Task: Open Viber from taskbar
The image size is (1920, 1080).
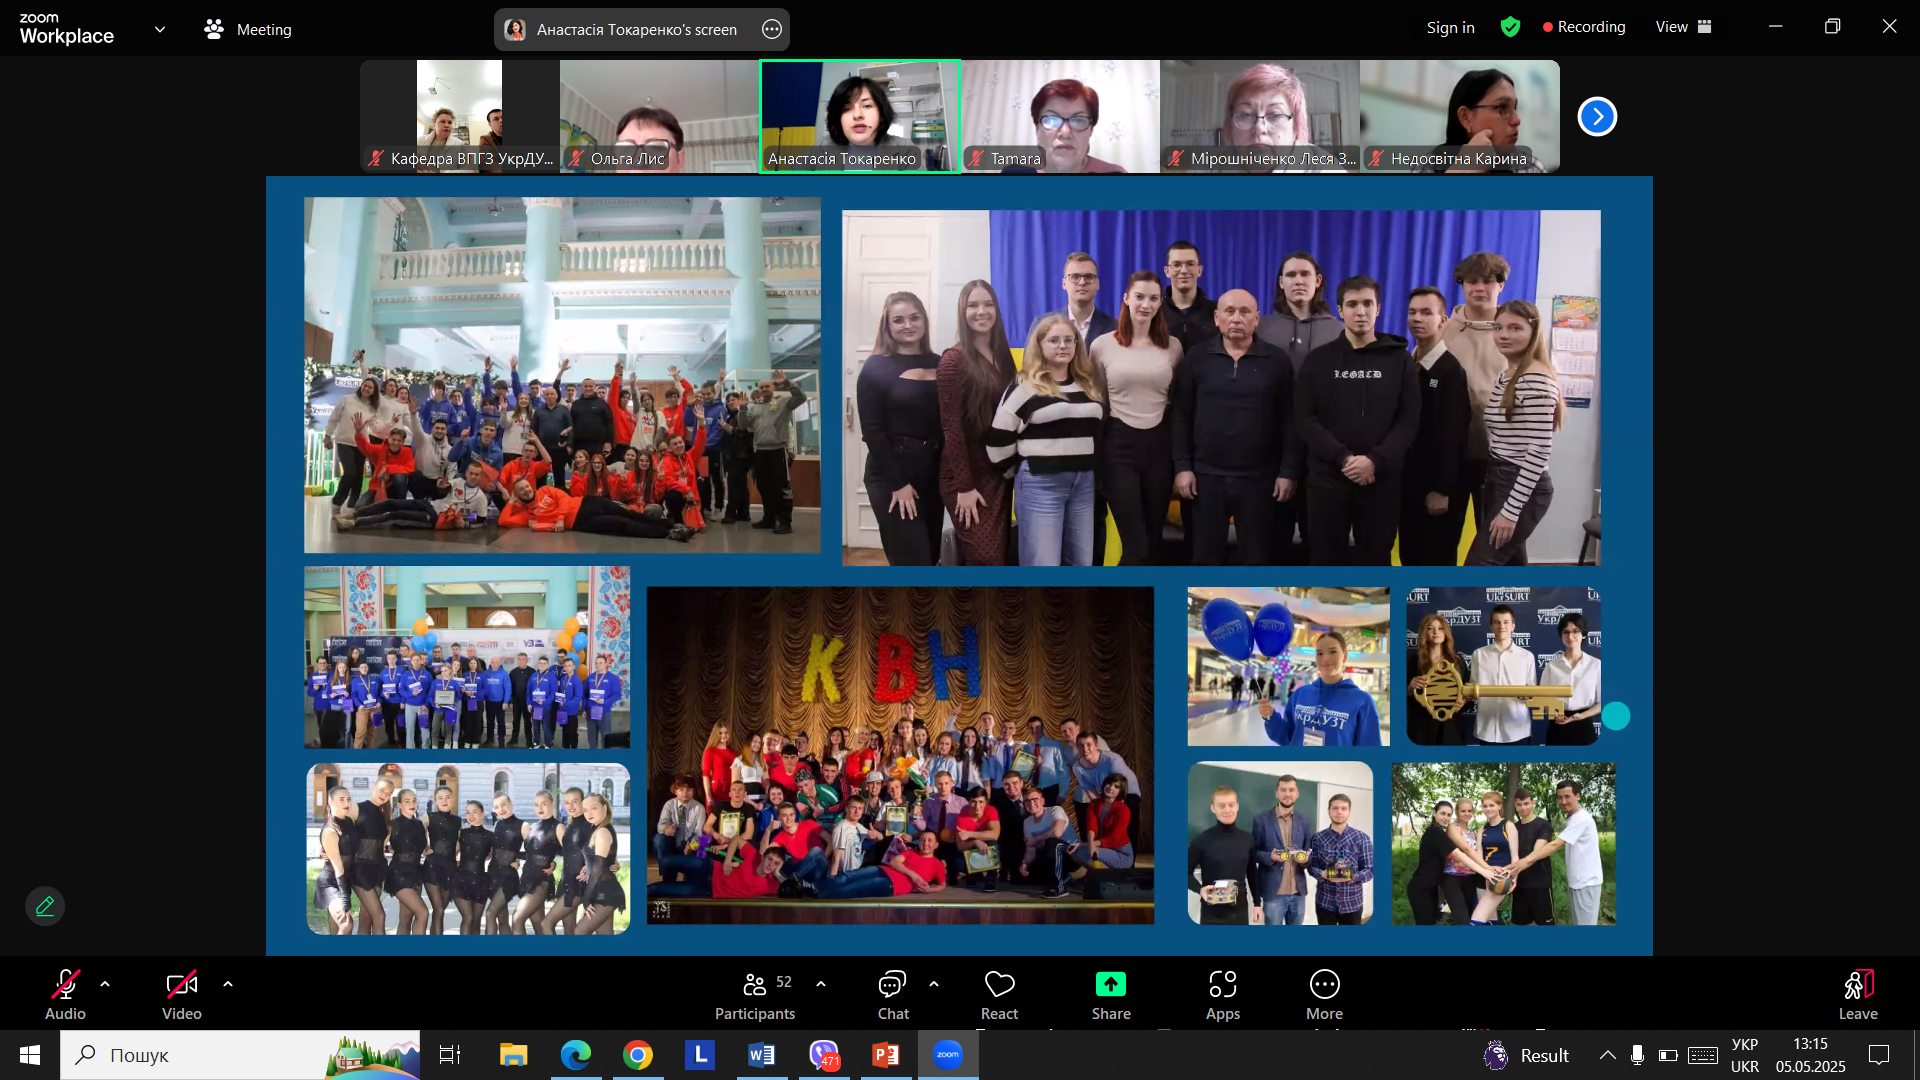Action: click(824, 1055)
